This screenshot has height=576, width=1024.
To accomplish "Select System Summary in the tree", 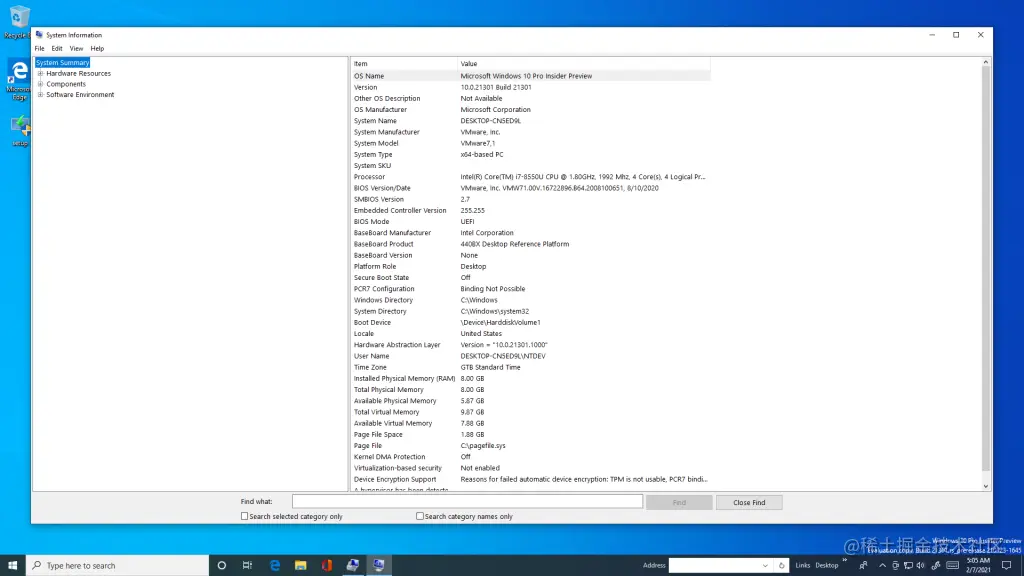I will coord(63,63).
